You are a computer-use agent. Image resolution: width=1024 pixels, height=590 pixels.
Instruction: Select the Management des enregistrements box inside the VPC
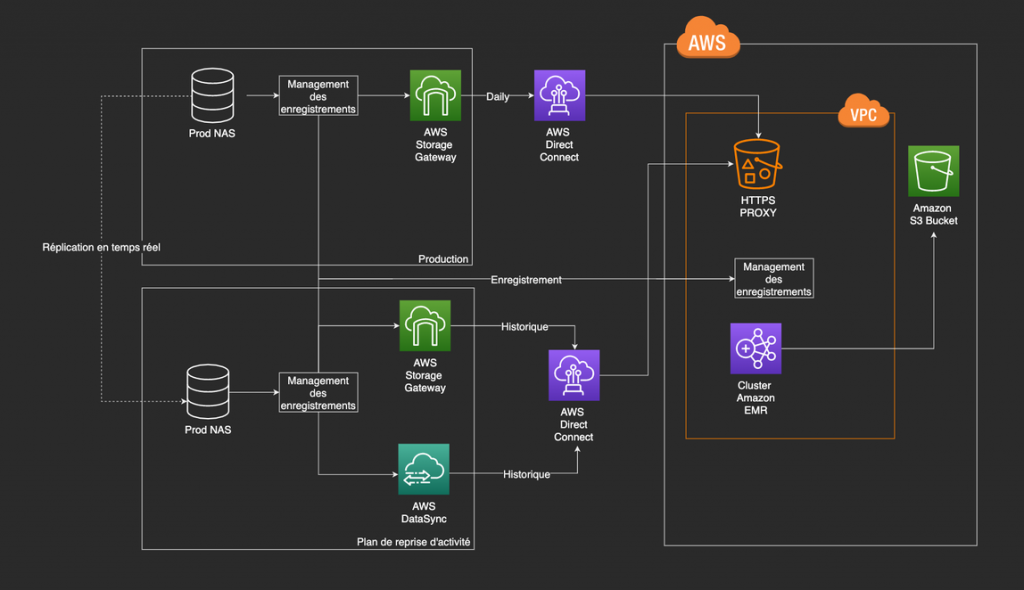tap(774, 278)
